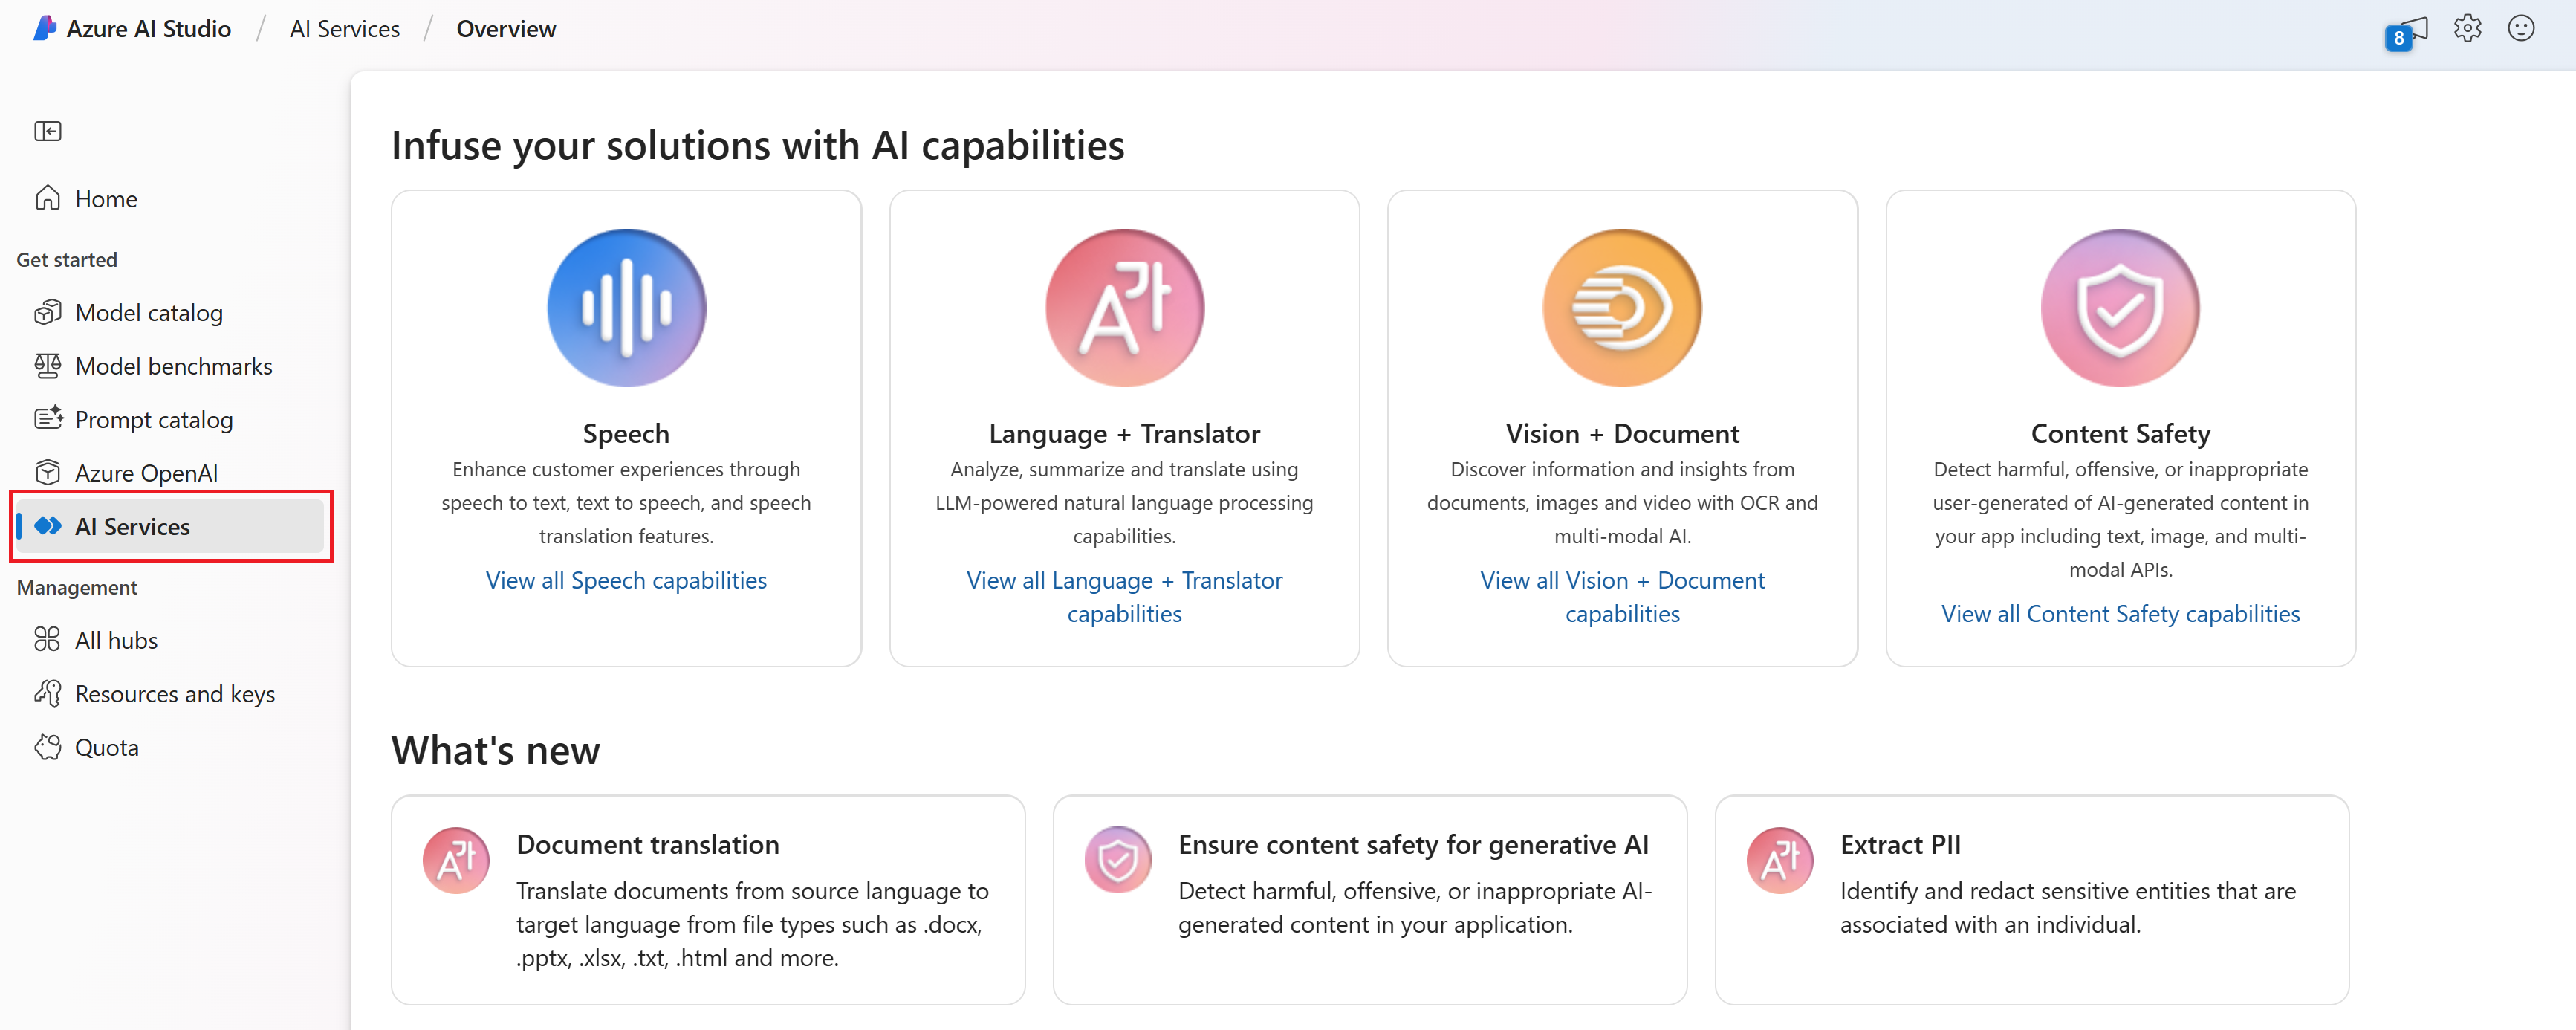Click All hubs under Management
2576x1030 pixels.
(x=118, y=641)
